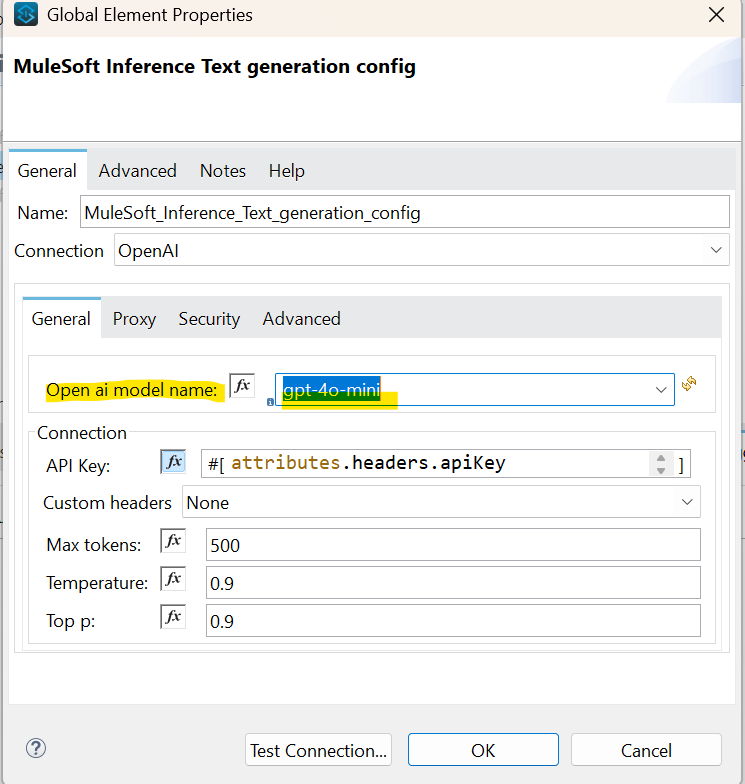Click into the Name text field
The width and height of the screenshot is (745, 784).
[x=404, y=212]
